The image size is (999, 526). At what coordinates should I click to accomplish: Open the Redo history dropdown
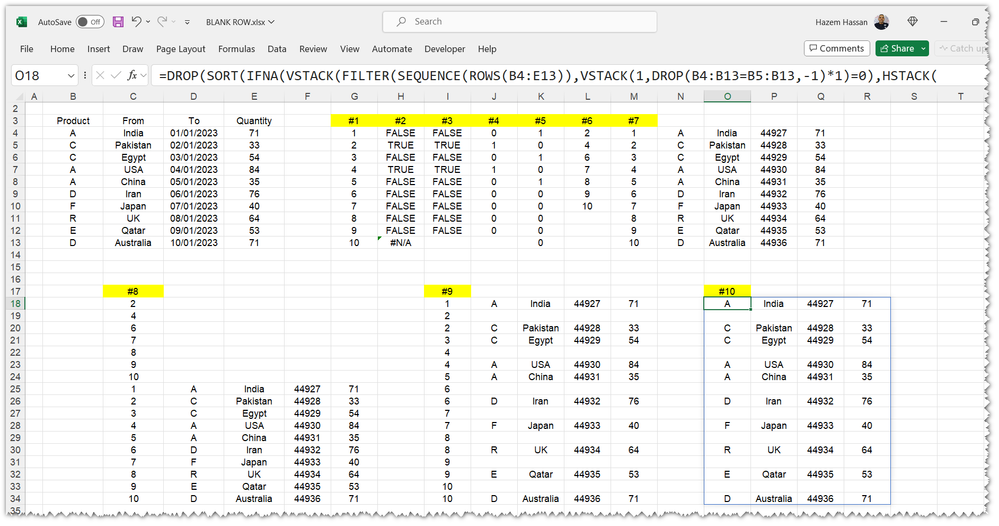(x=174, y=22)
